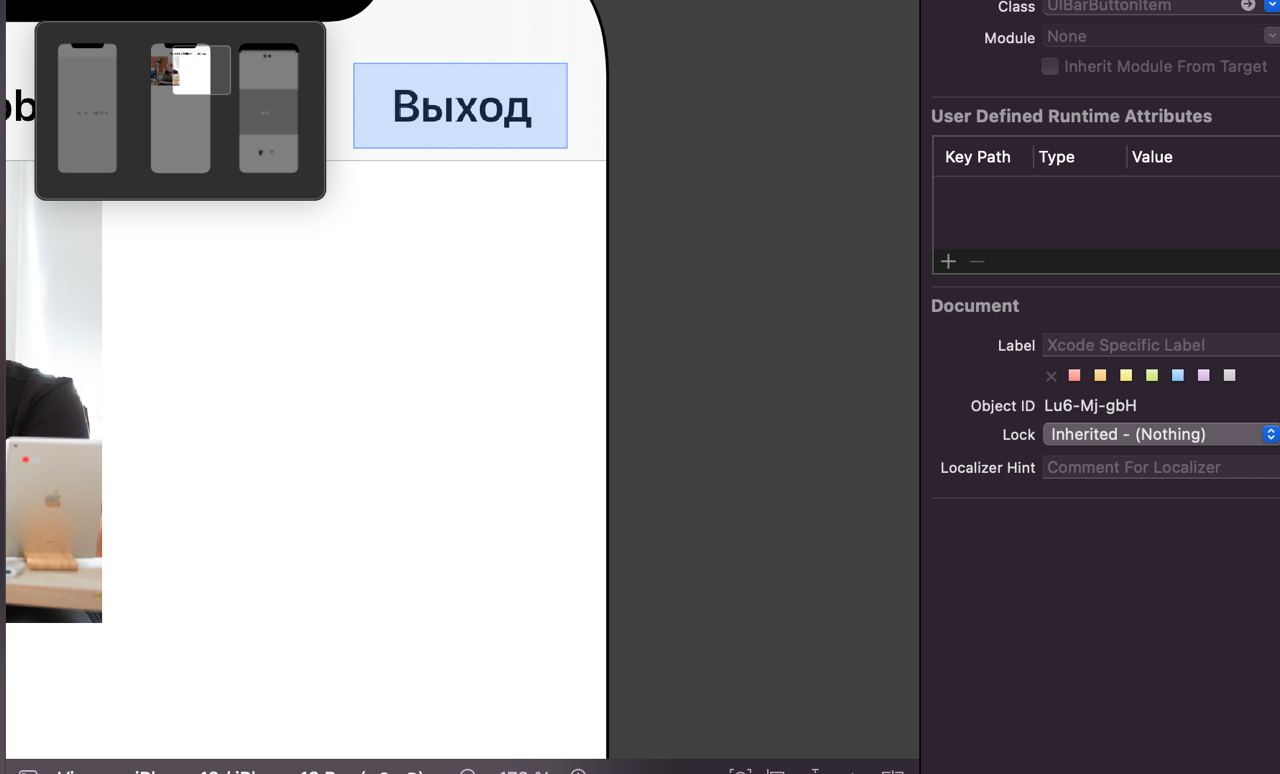Pick the green label color swatch
1280x774 pixels.
[x=1152, y=376]
